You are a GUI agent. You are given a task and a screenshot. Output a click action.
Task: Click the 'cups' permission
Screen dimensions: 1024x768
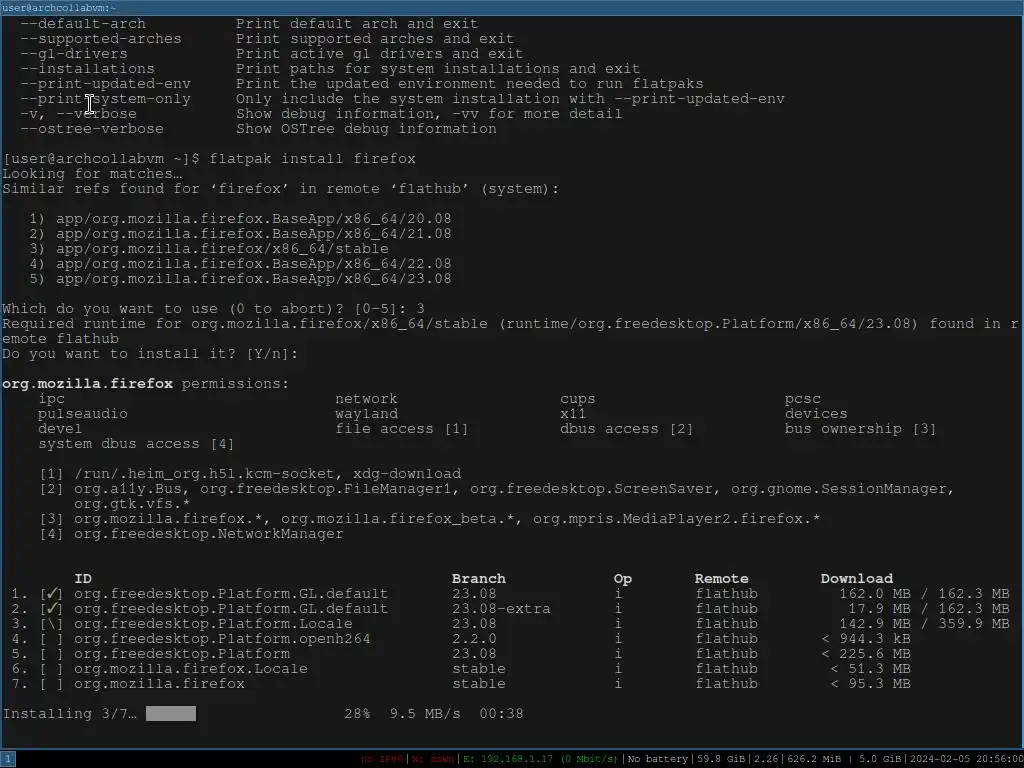577,399
